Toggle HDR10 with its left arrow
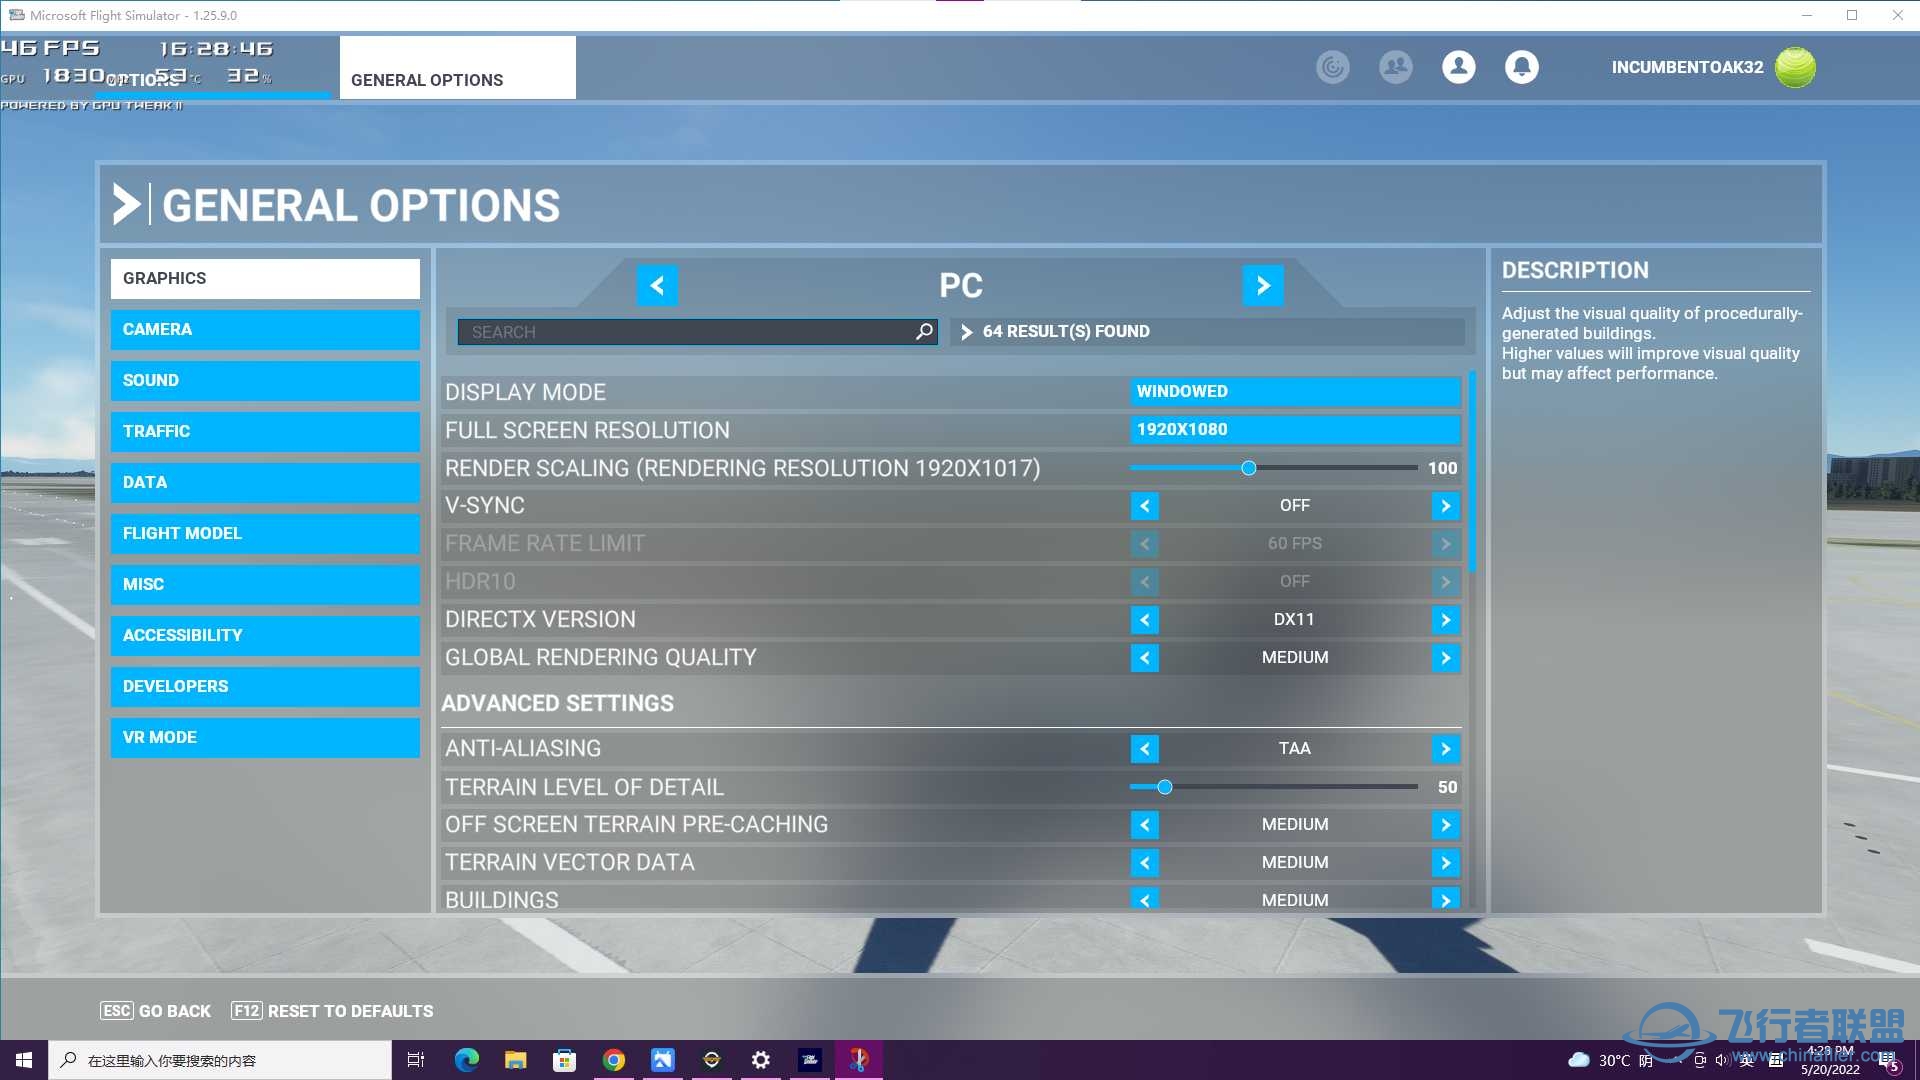This screenshot has height=1080, width=1920. pyautogui.click(x=1144, y=582)
